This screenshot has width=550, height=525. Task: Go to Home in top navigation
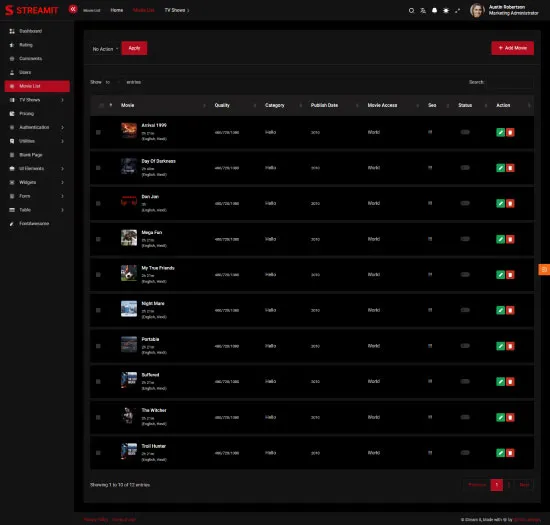click(x=116, y=10)
